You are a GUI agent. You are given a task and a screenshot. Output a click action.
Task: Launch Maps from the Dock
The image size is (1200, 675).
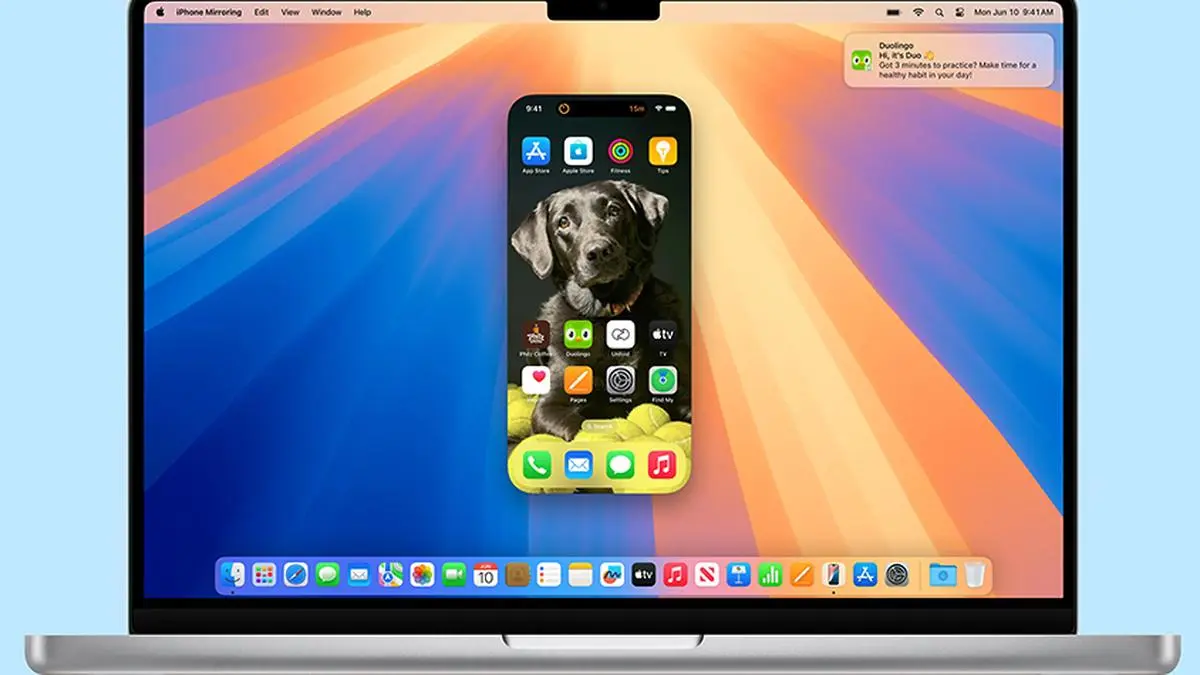click(x=391, y=574)
